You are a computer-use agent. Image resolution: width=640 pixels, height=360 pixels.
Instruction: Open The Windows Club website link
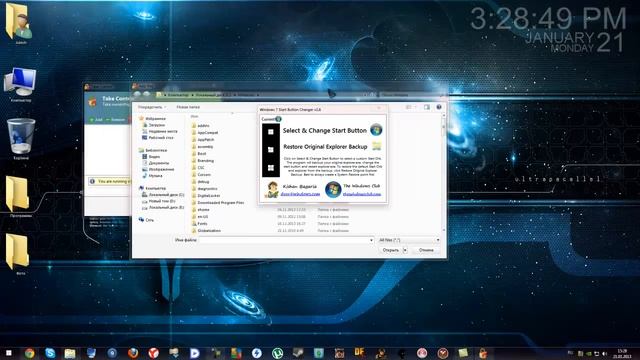pos(362,194)
